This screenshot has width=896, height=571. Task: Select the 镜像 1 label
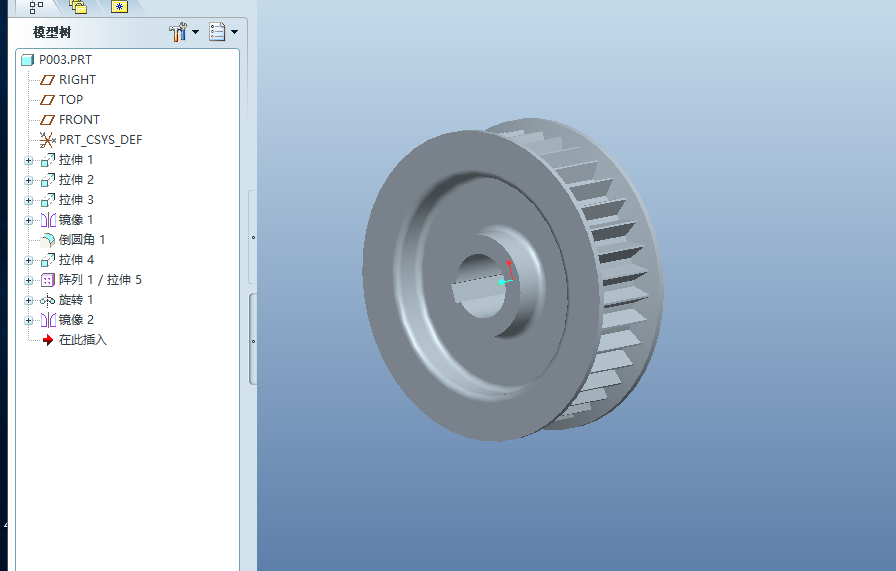coord(76,220)
